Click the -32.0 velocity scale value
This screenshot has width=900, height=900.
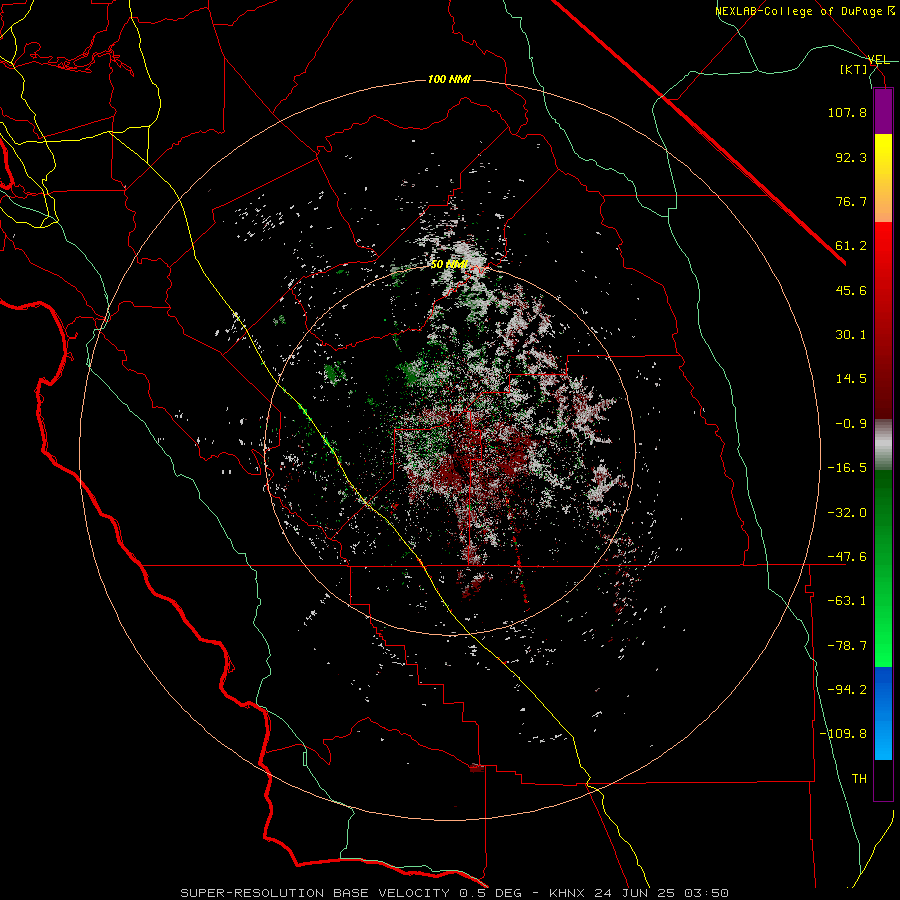(847, 513)
